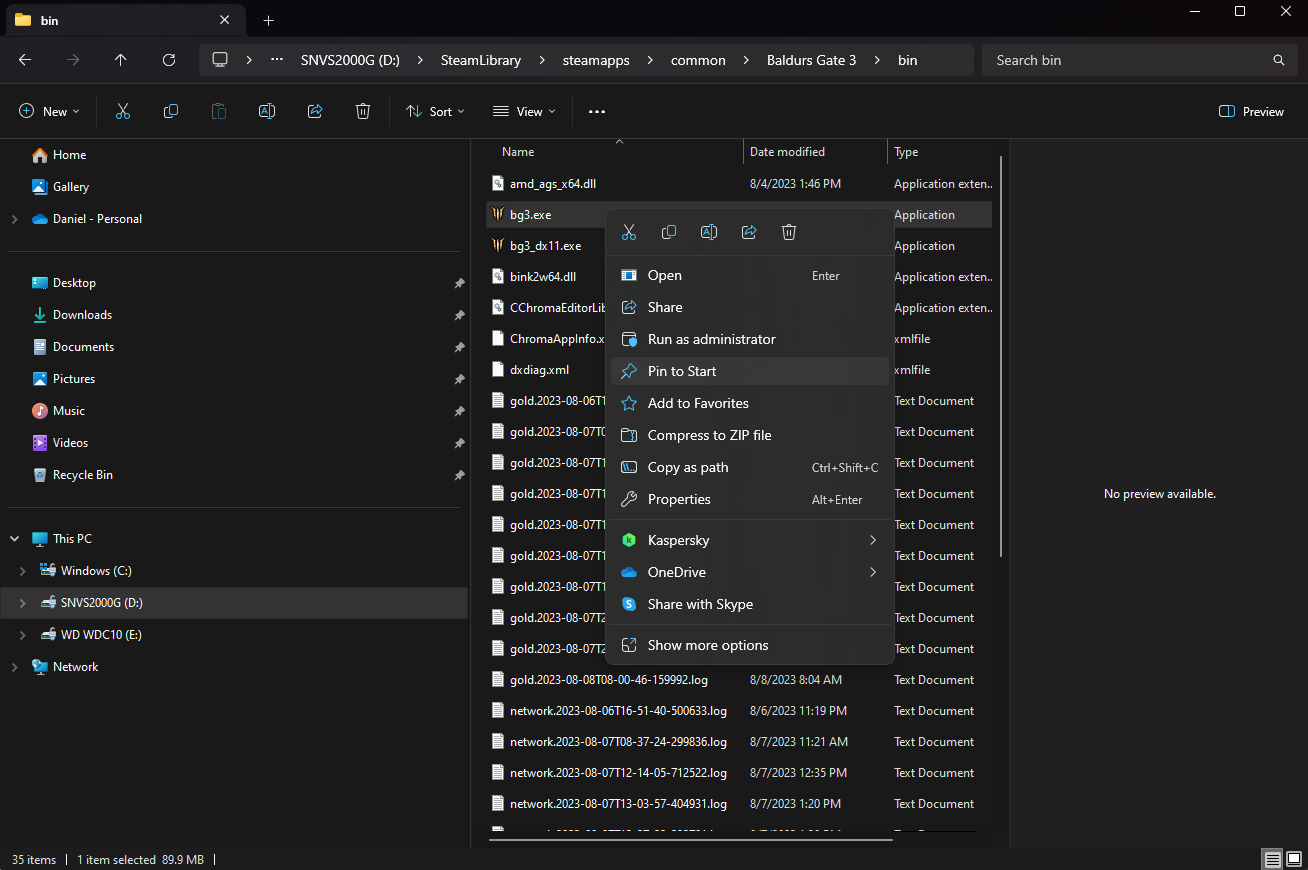Add a new tab with plus button
This screenshot has height=870, width=1308.
point(268,20)
